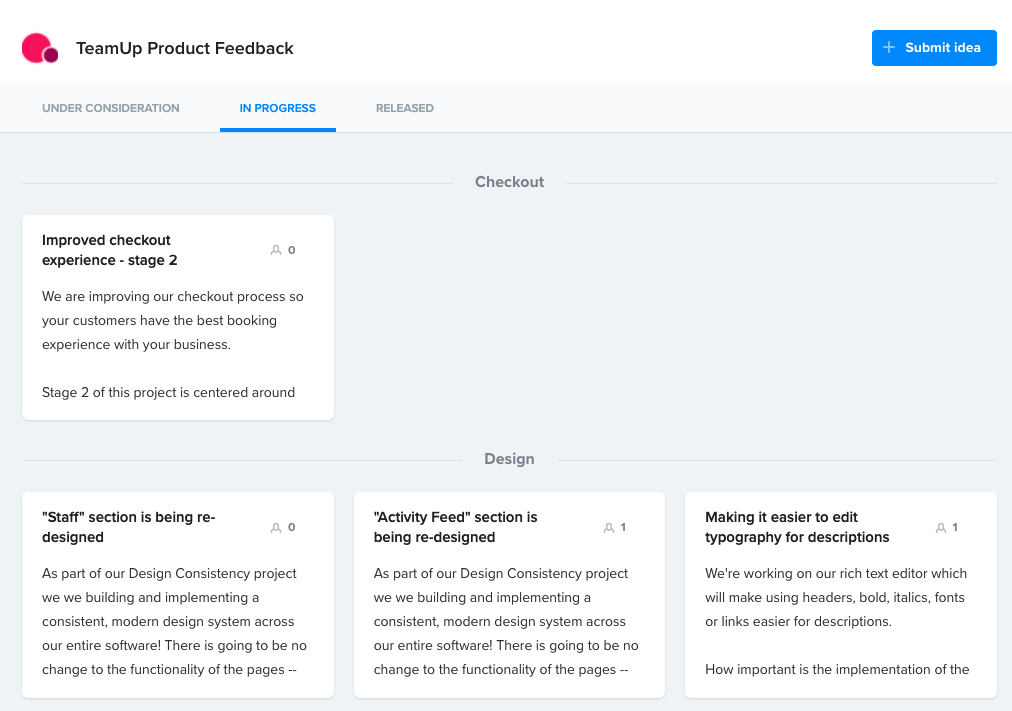Open "Staff" section is being re-designed title

click(x=128, y=527)
